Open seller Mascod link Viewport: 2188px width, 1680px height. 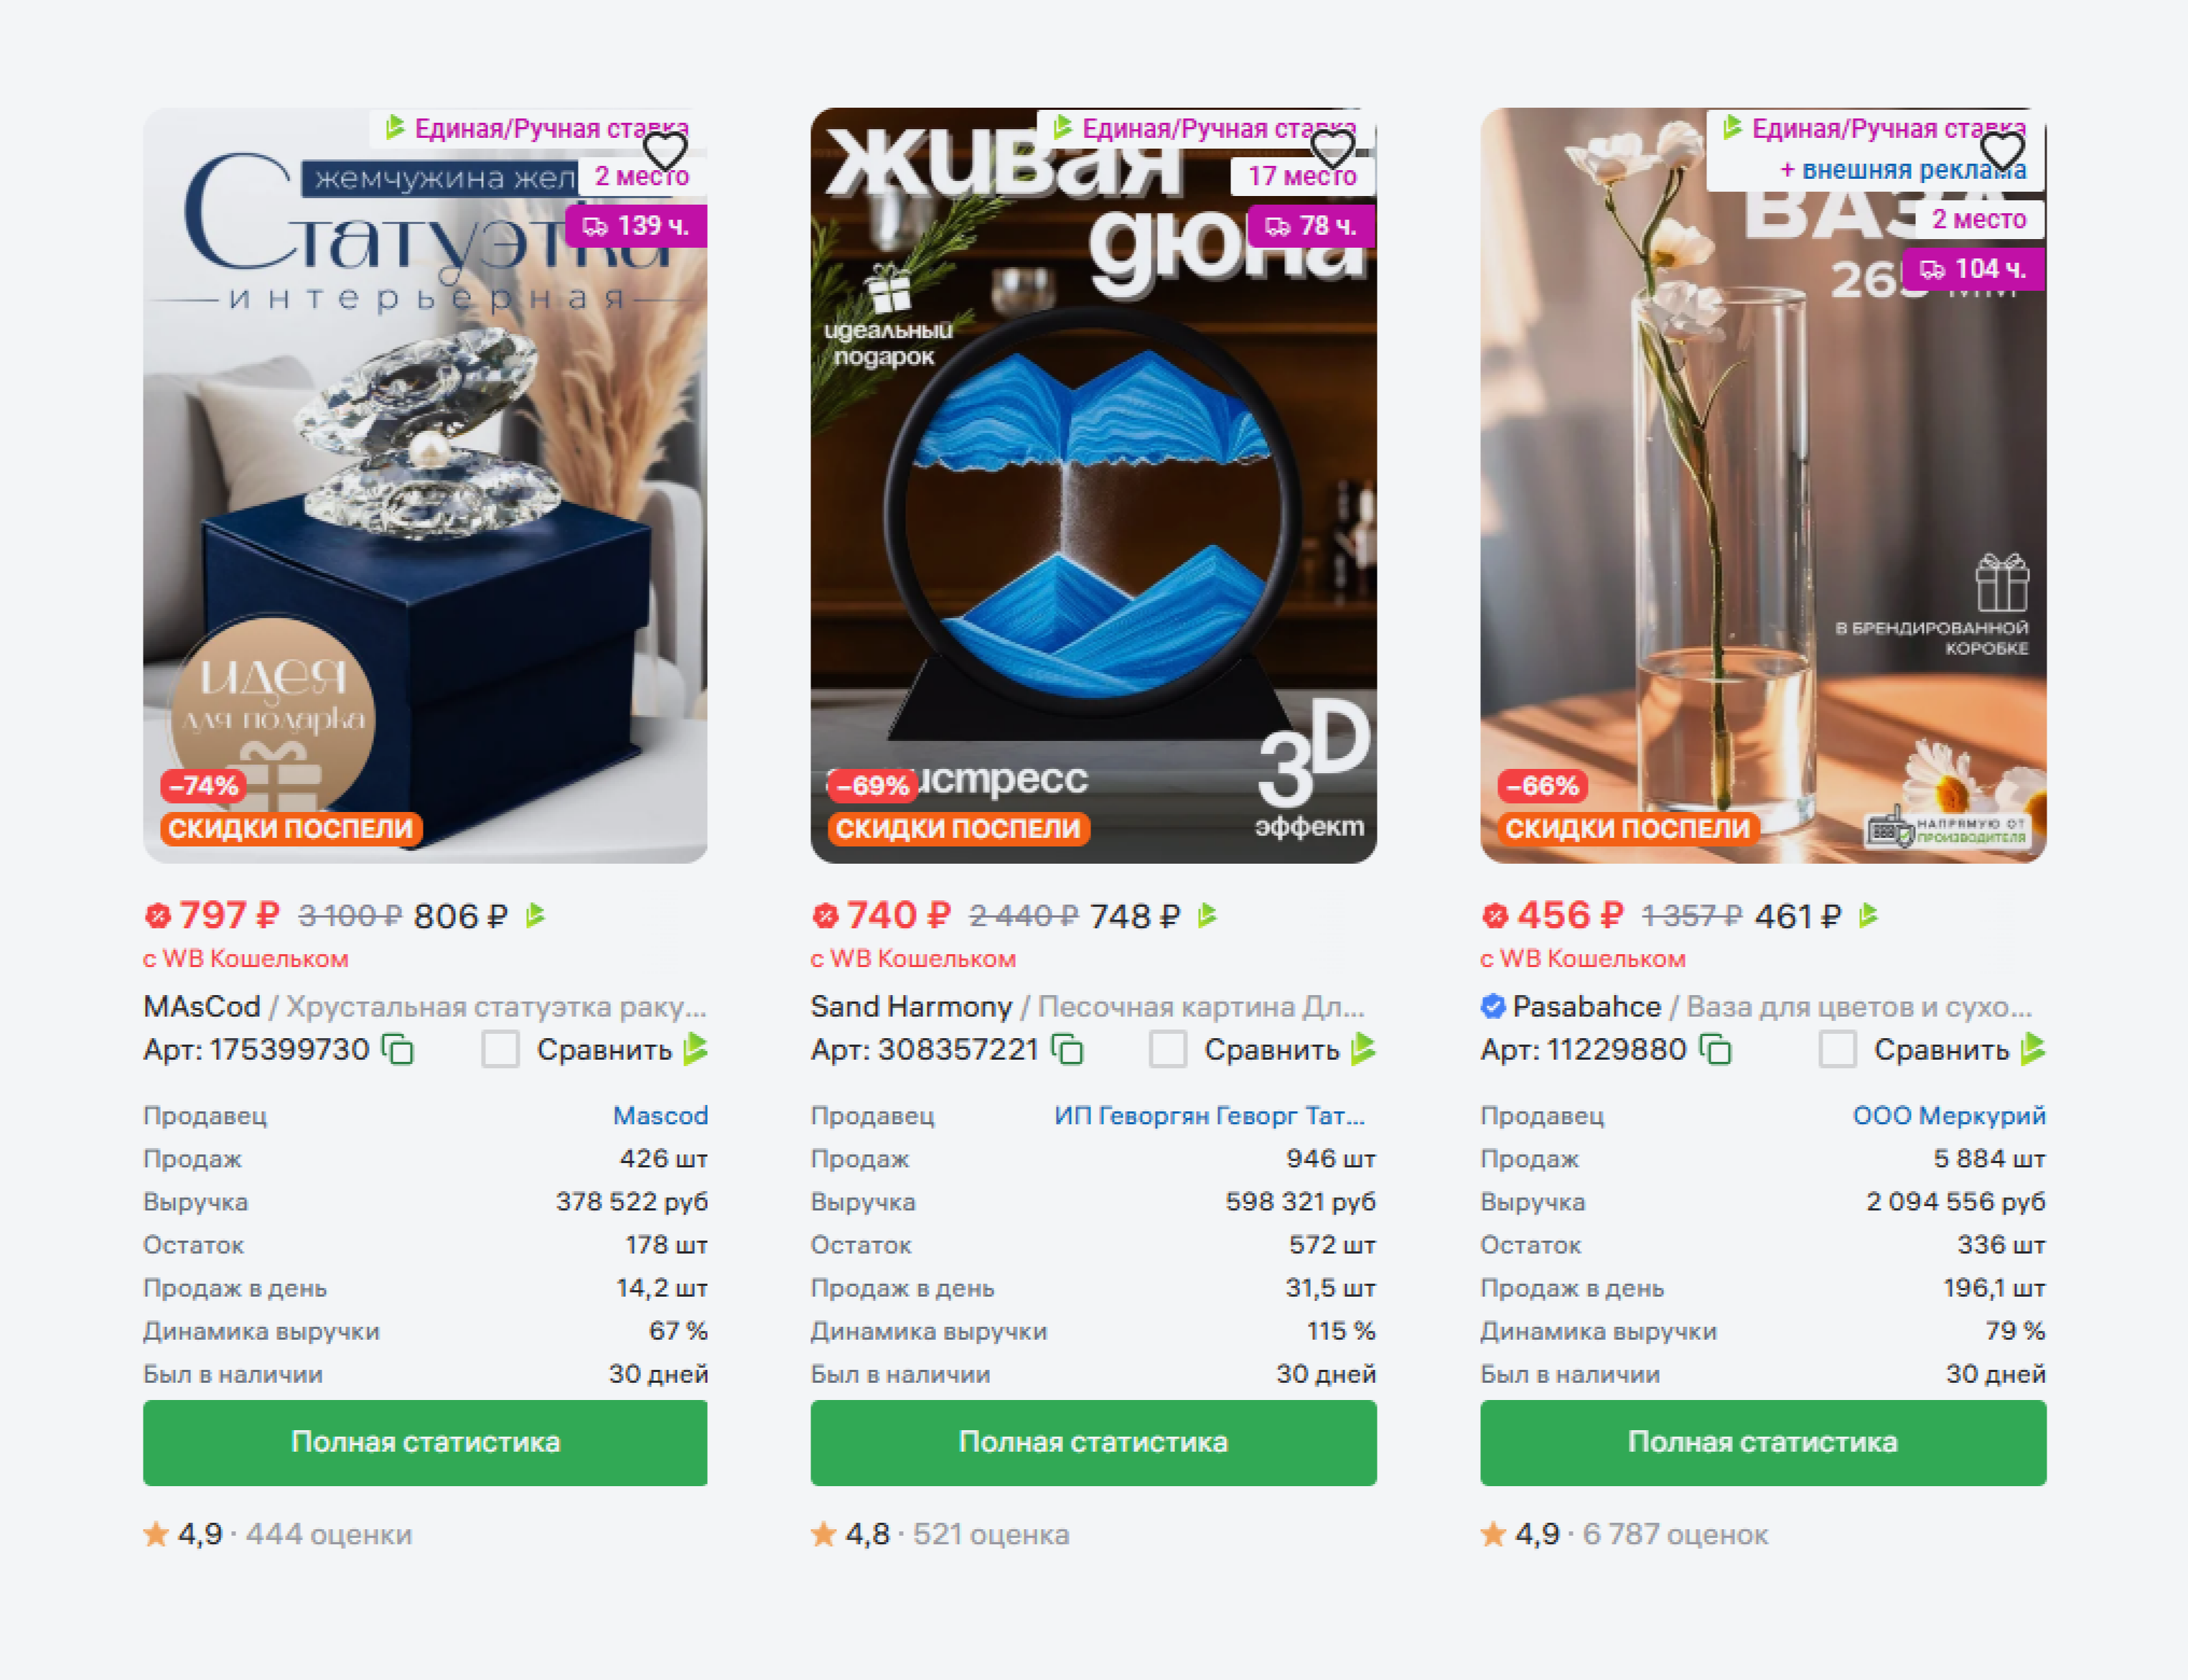point(660,1115)
